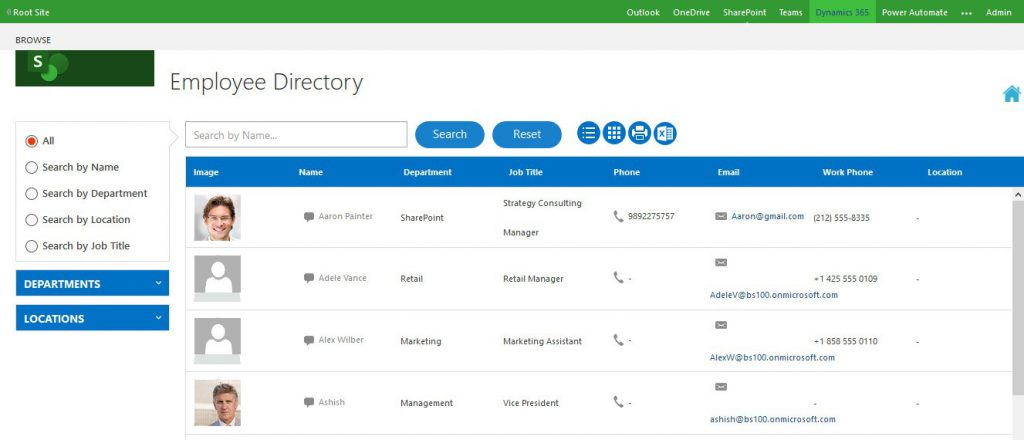
Task: Open chat icon beside Aaron Painter
Action: coord(309,217)
